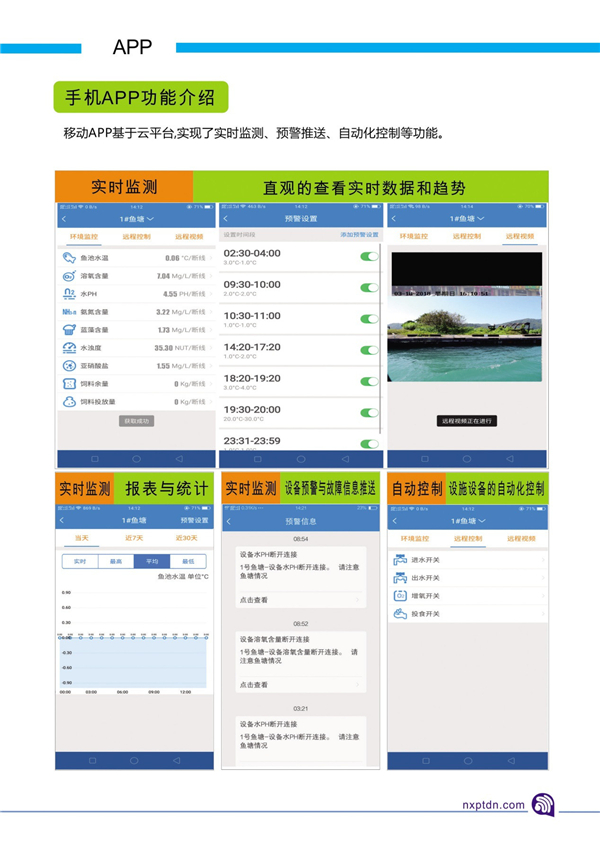Tap the 获取成功 toast message
600x848 pixels.
coord(136,421)
